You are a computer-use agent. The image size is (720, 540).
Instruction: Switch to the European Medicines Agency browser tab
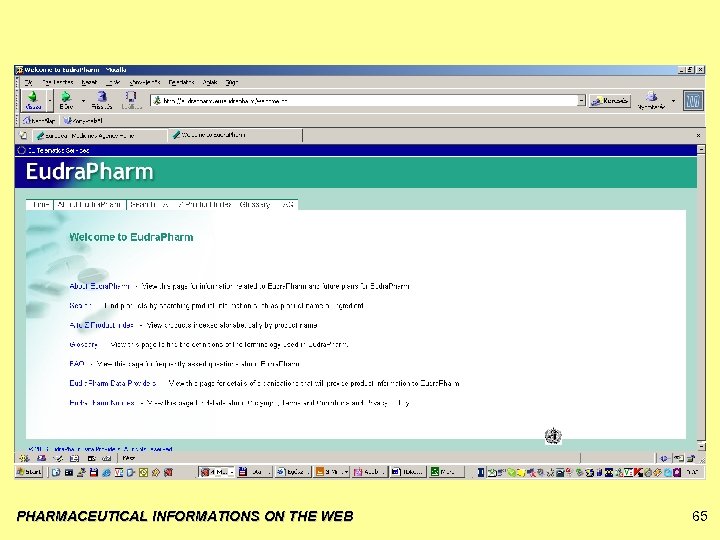tap(99, 135)
